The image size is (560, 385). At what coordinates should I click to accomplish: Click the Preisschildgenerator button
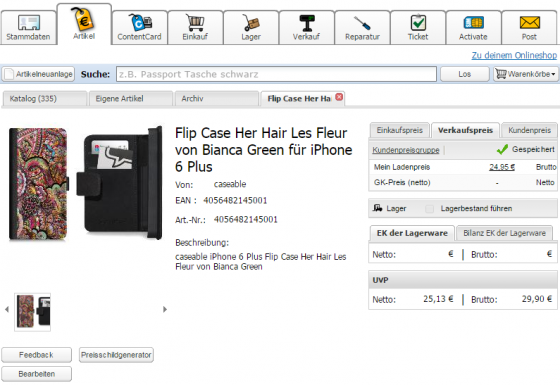tap(116, 355)
